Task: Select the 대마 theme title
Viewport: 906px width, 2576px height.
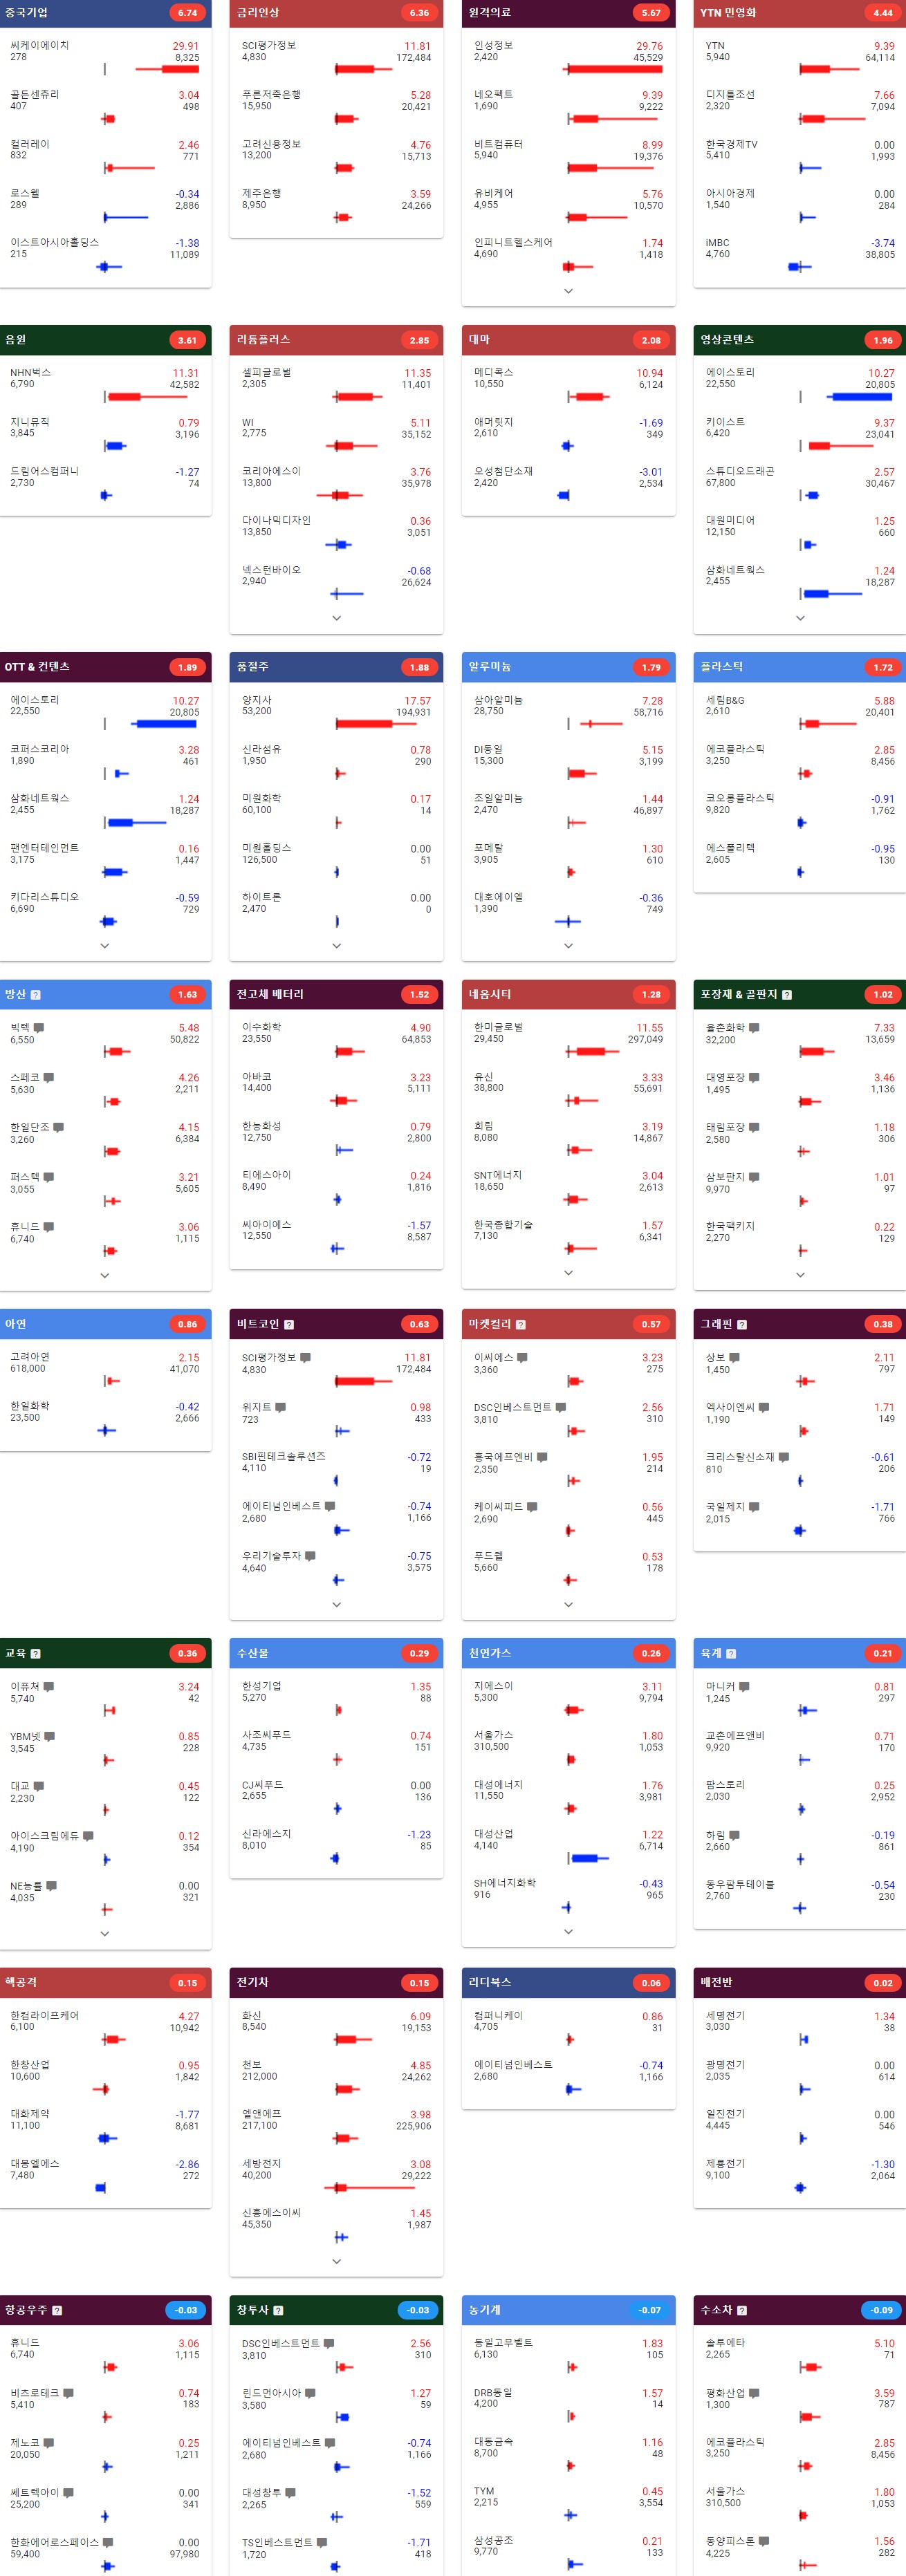Action: (479, 340)
